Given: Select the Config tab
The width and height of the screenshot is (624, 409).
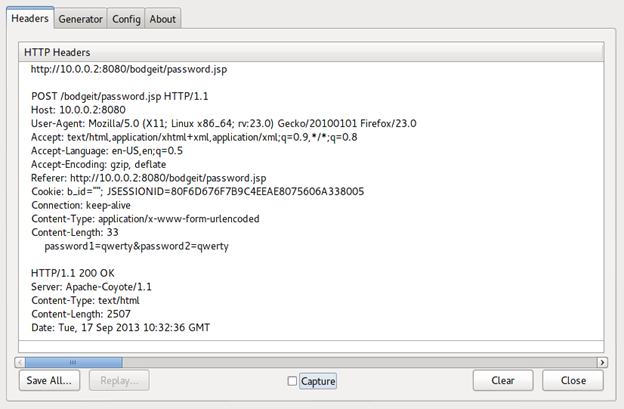Looking at the screenshot, I should coord(126,19).
